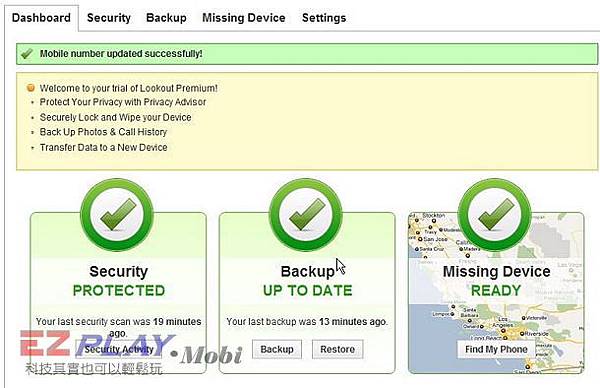The height and width of the screenshot is (388, 600).
Task: Click 'Securely Lock and Wipe your Device'
Action: click(x=116, y=117)
